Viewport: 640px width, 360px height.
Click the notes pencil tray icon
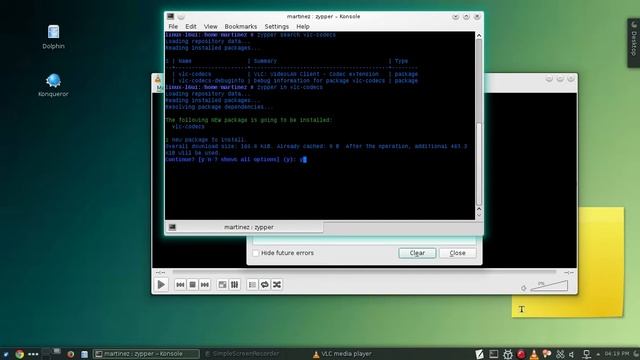coord(480,354)
